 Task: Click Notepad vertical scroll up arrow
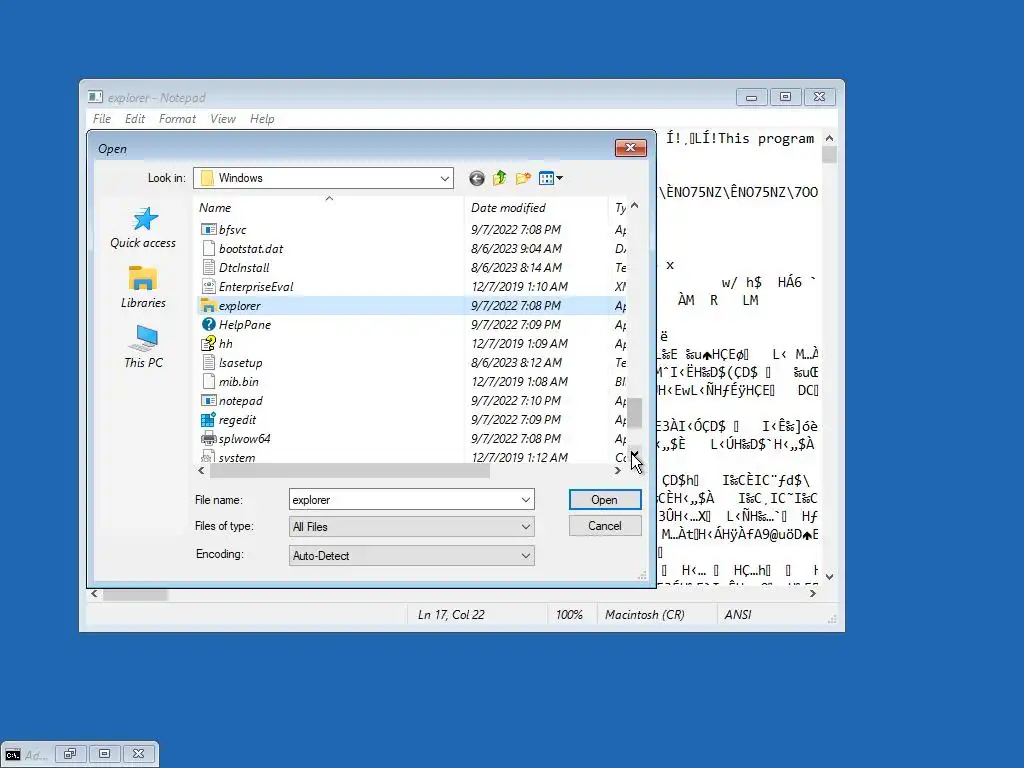(829, 138)
